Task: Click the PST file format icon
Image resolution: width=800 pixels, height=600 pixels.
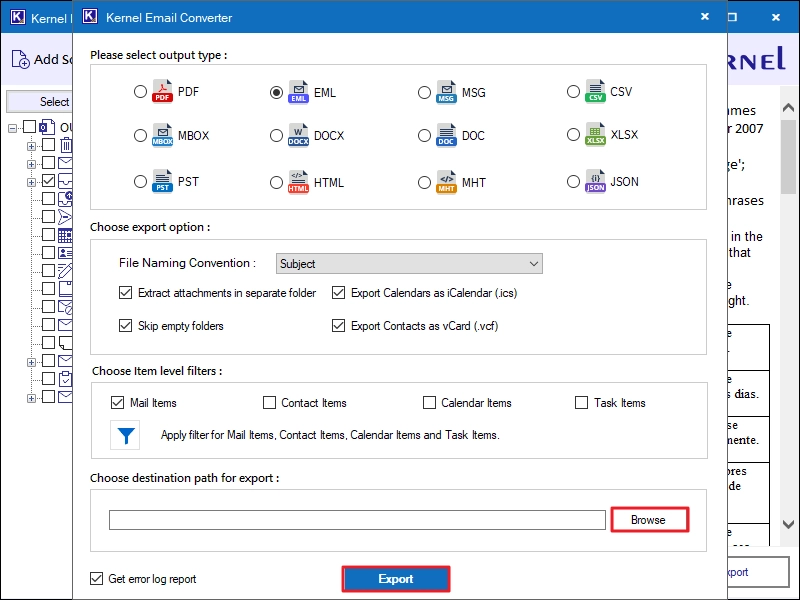Action: pos(162,181)
